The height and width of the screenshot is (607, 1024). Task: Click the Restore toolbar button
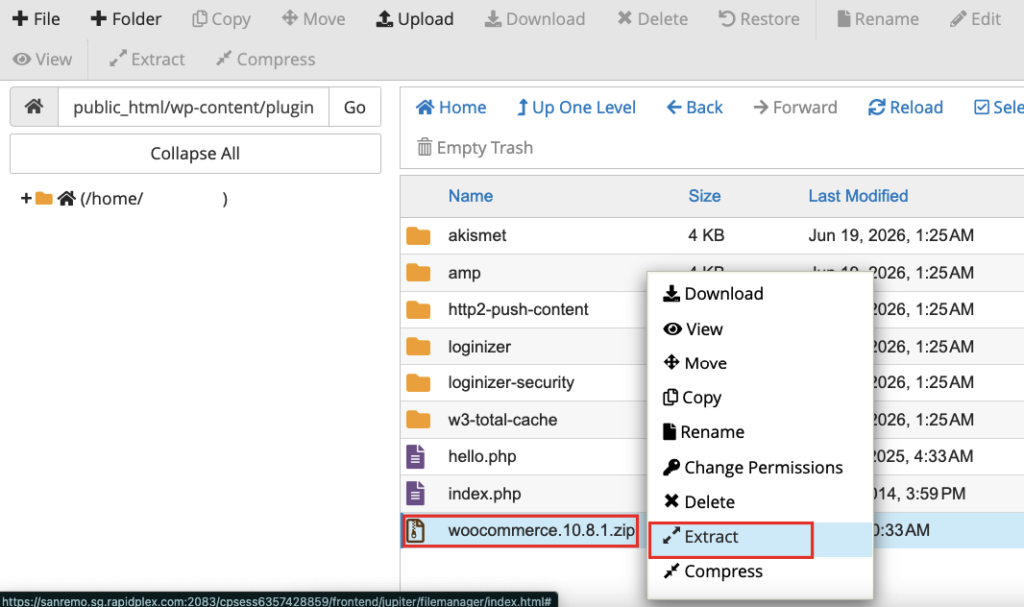[759, 19]
